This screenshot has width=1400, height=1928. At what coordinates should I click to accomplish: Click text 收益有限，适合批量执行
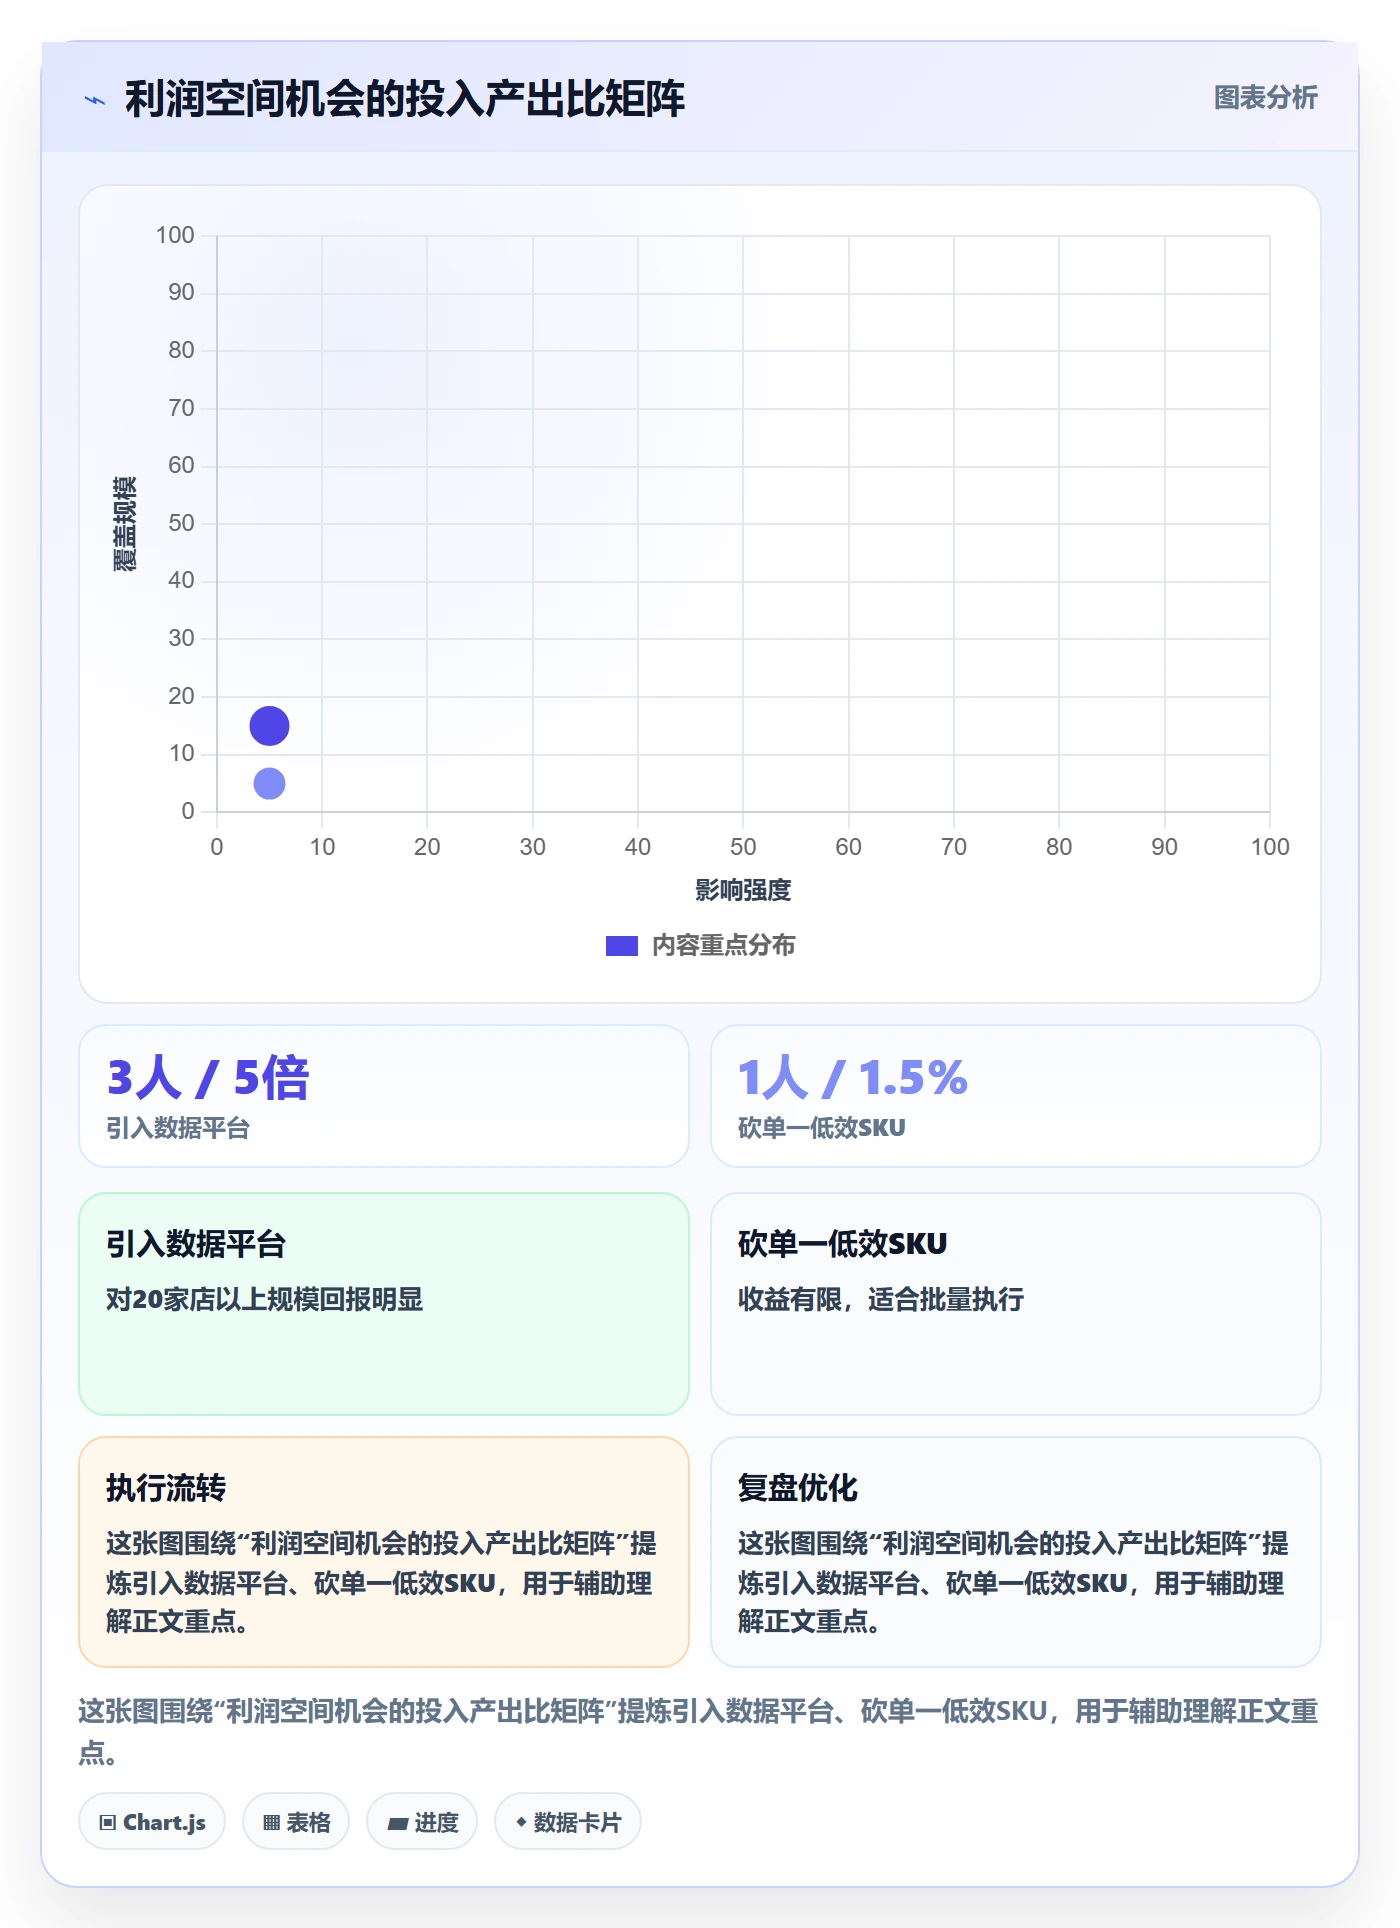coord(881,1299)
